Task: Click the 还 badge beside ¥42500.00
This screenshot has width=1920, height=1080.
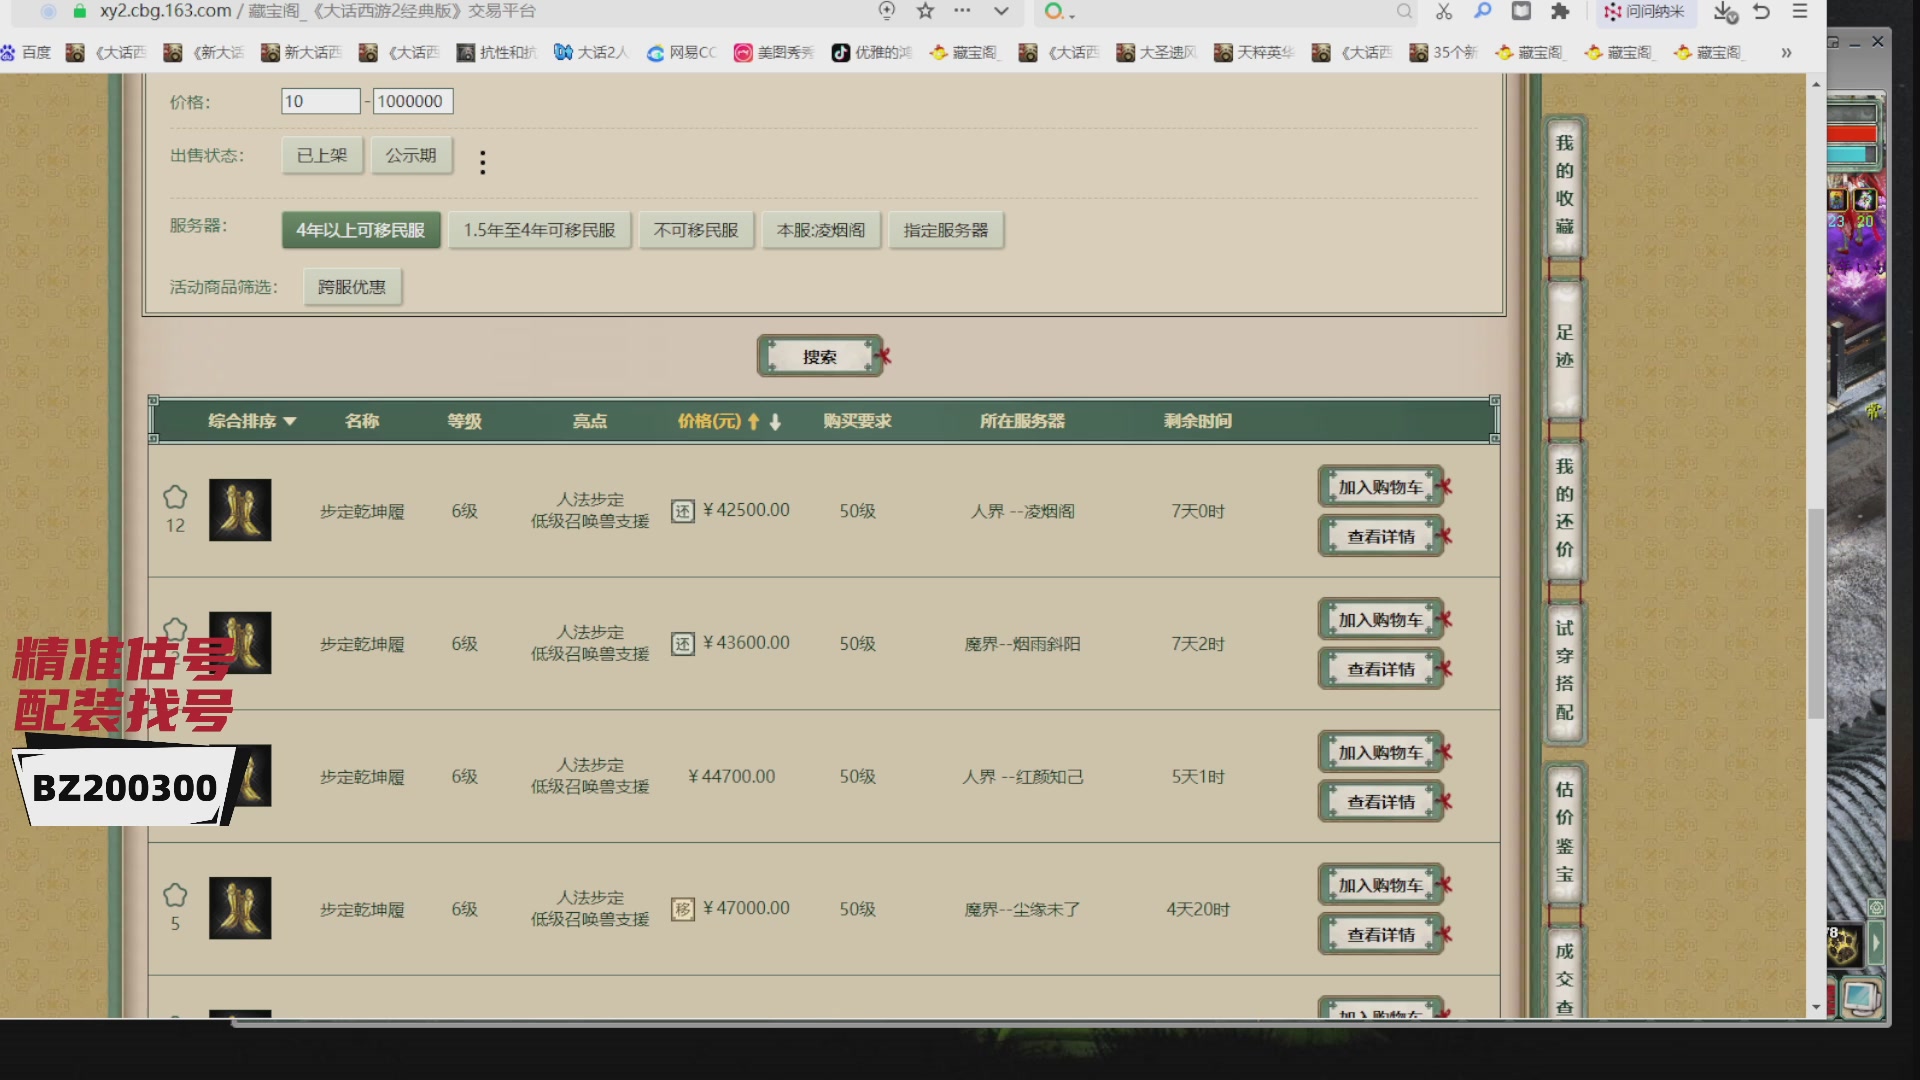Action: 684,509
